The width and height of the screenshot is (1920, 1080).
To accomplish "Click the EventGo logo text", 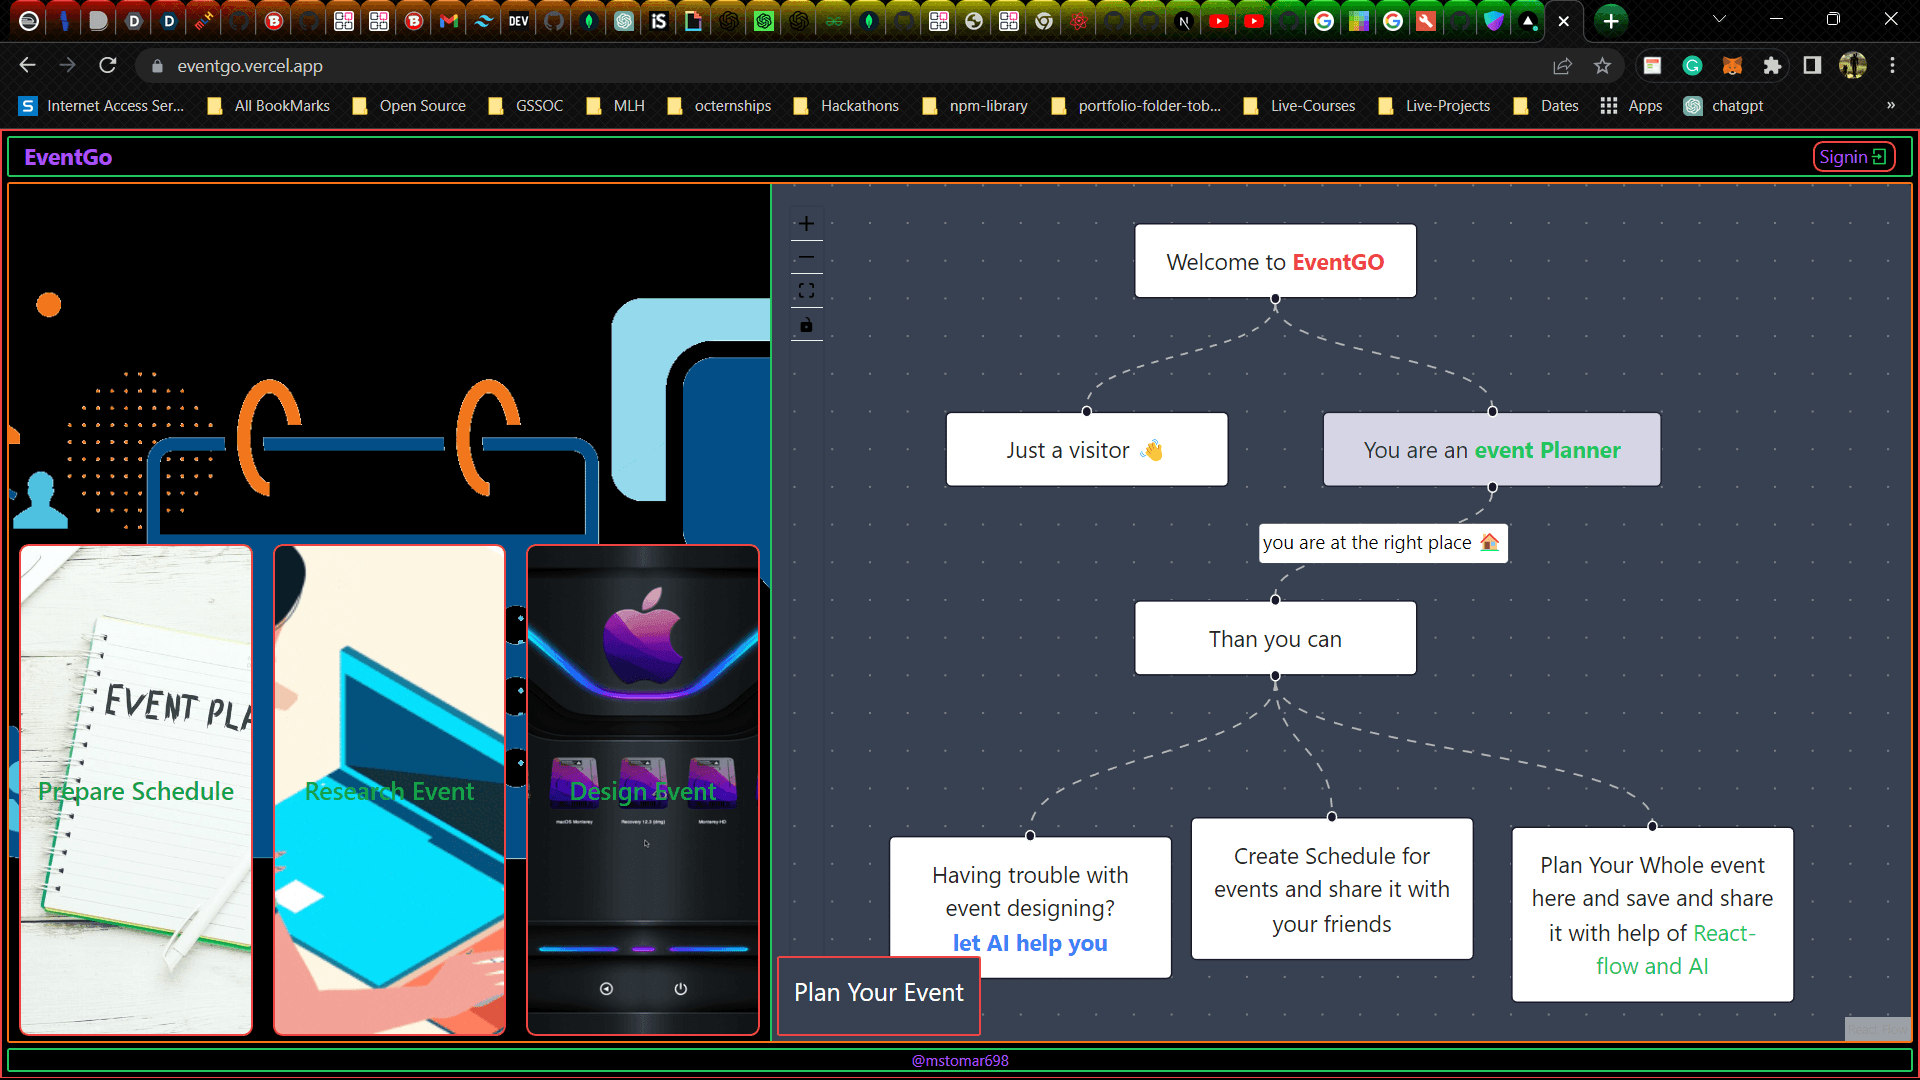I will [x=68, y=157].
